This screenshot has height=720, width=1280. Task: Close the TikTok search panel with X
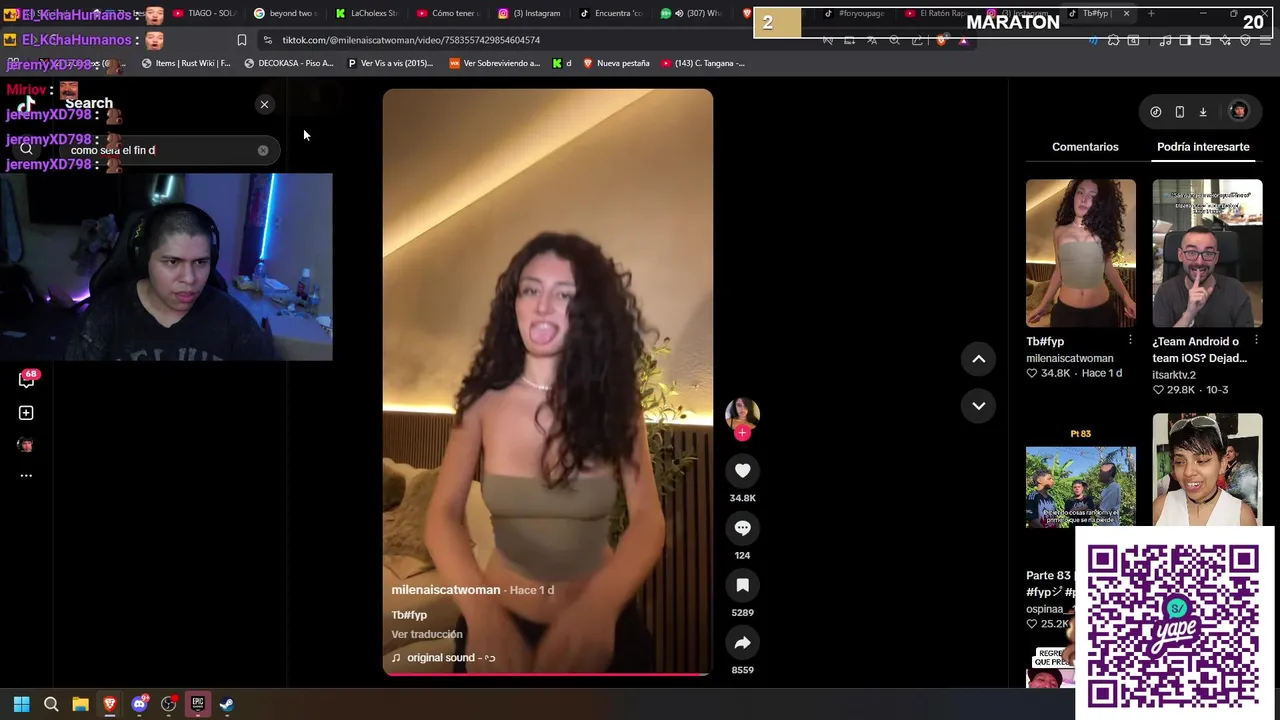click(x=264, y=104)
